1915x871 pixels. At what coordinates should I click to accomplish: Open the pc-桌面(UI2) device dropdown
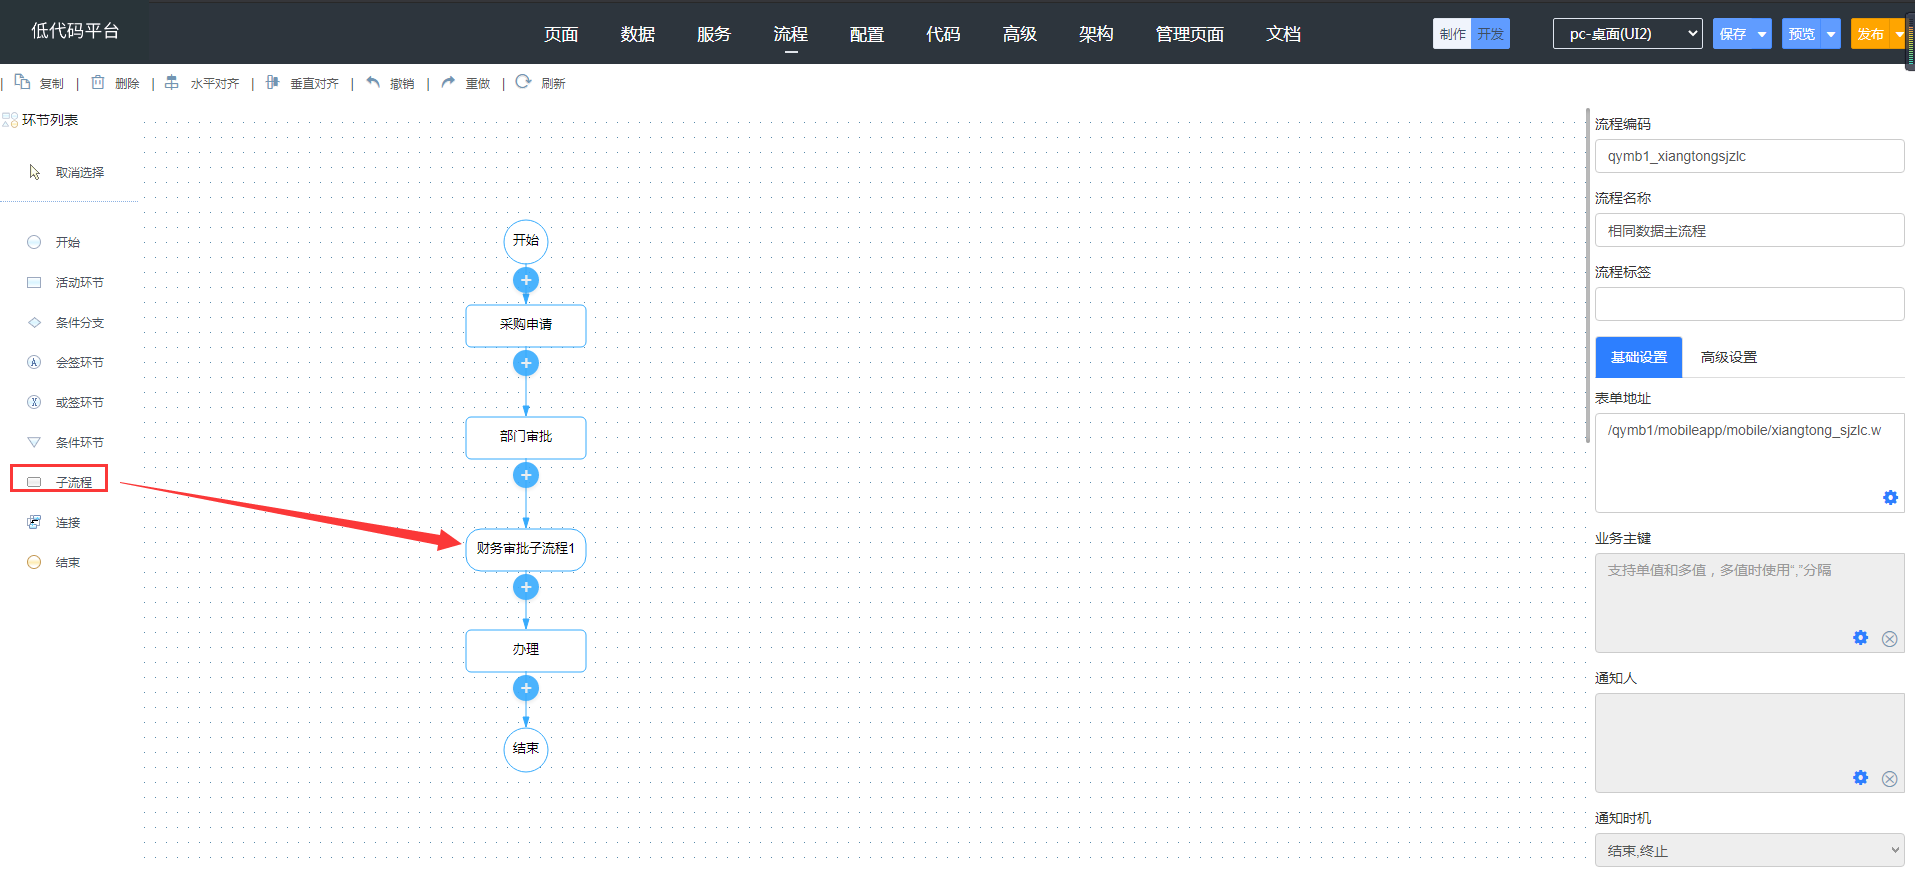tap(1627, 34)
